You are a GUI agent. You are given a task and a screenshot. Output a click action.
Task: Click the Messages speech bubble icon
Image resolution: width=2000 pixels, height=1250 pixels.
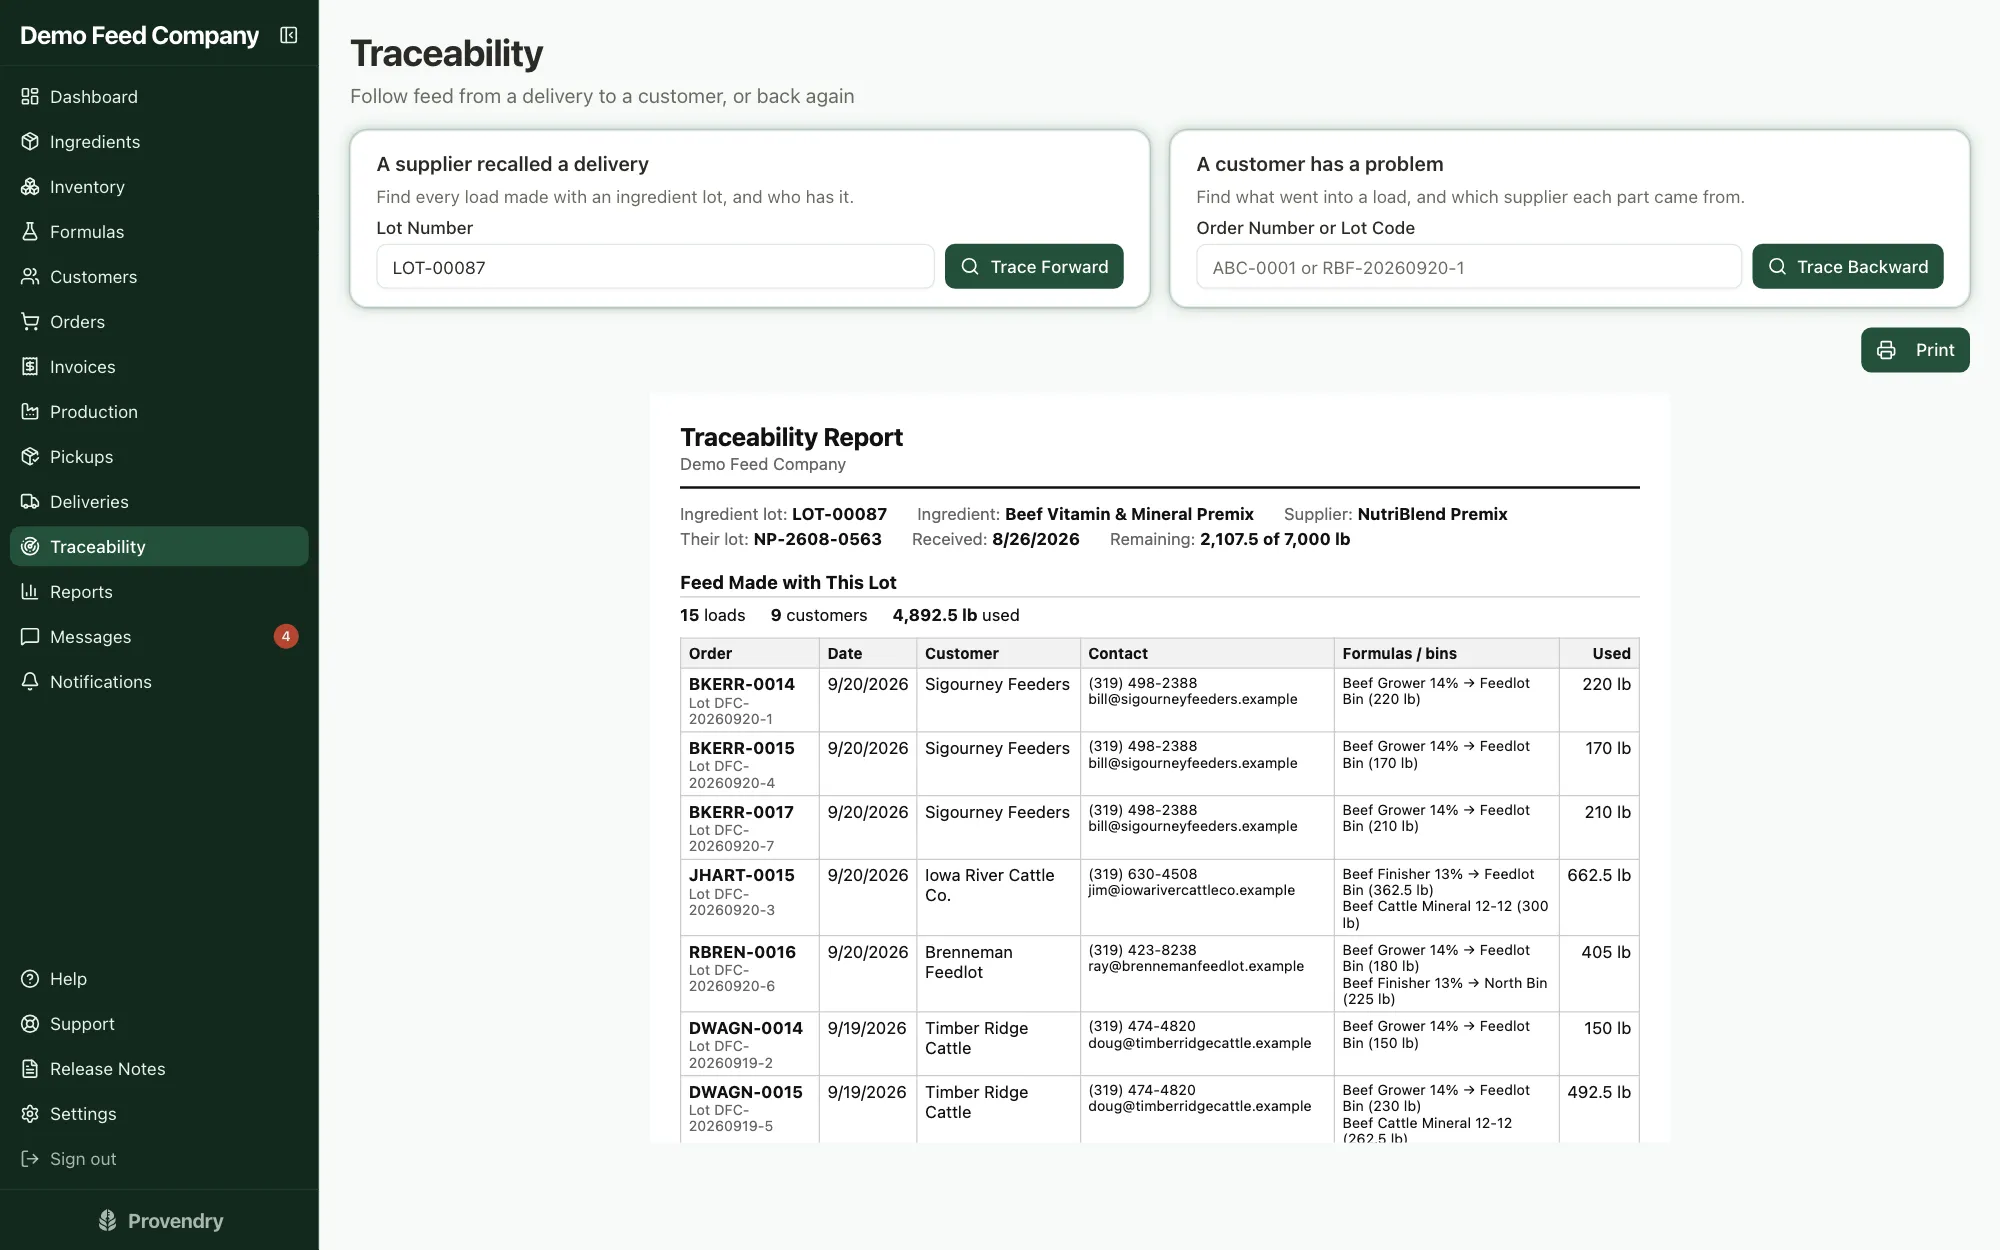30,637
